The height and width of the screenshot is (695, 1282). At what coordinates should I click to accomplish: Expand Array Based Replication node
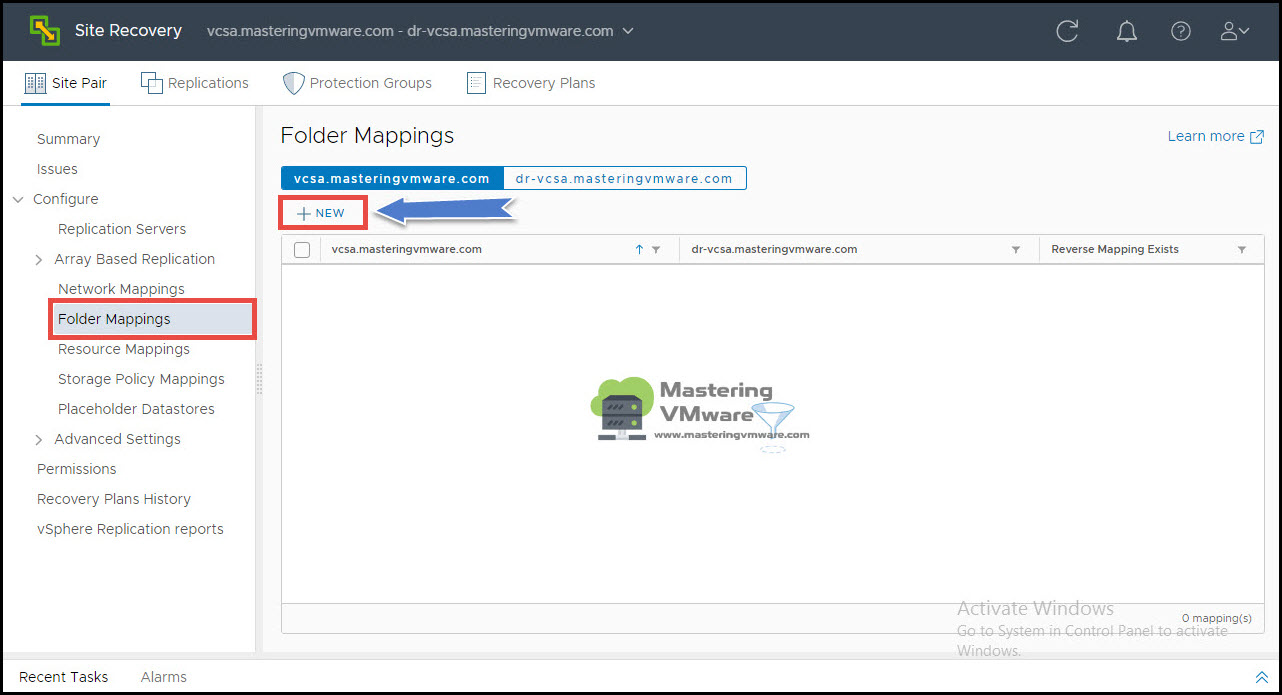[x=39, y=260]
